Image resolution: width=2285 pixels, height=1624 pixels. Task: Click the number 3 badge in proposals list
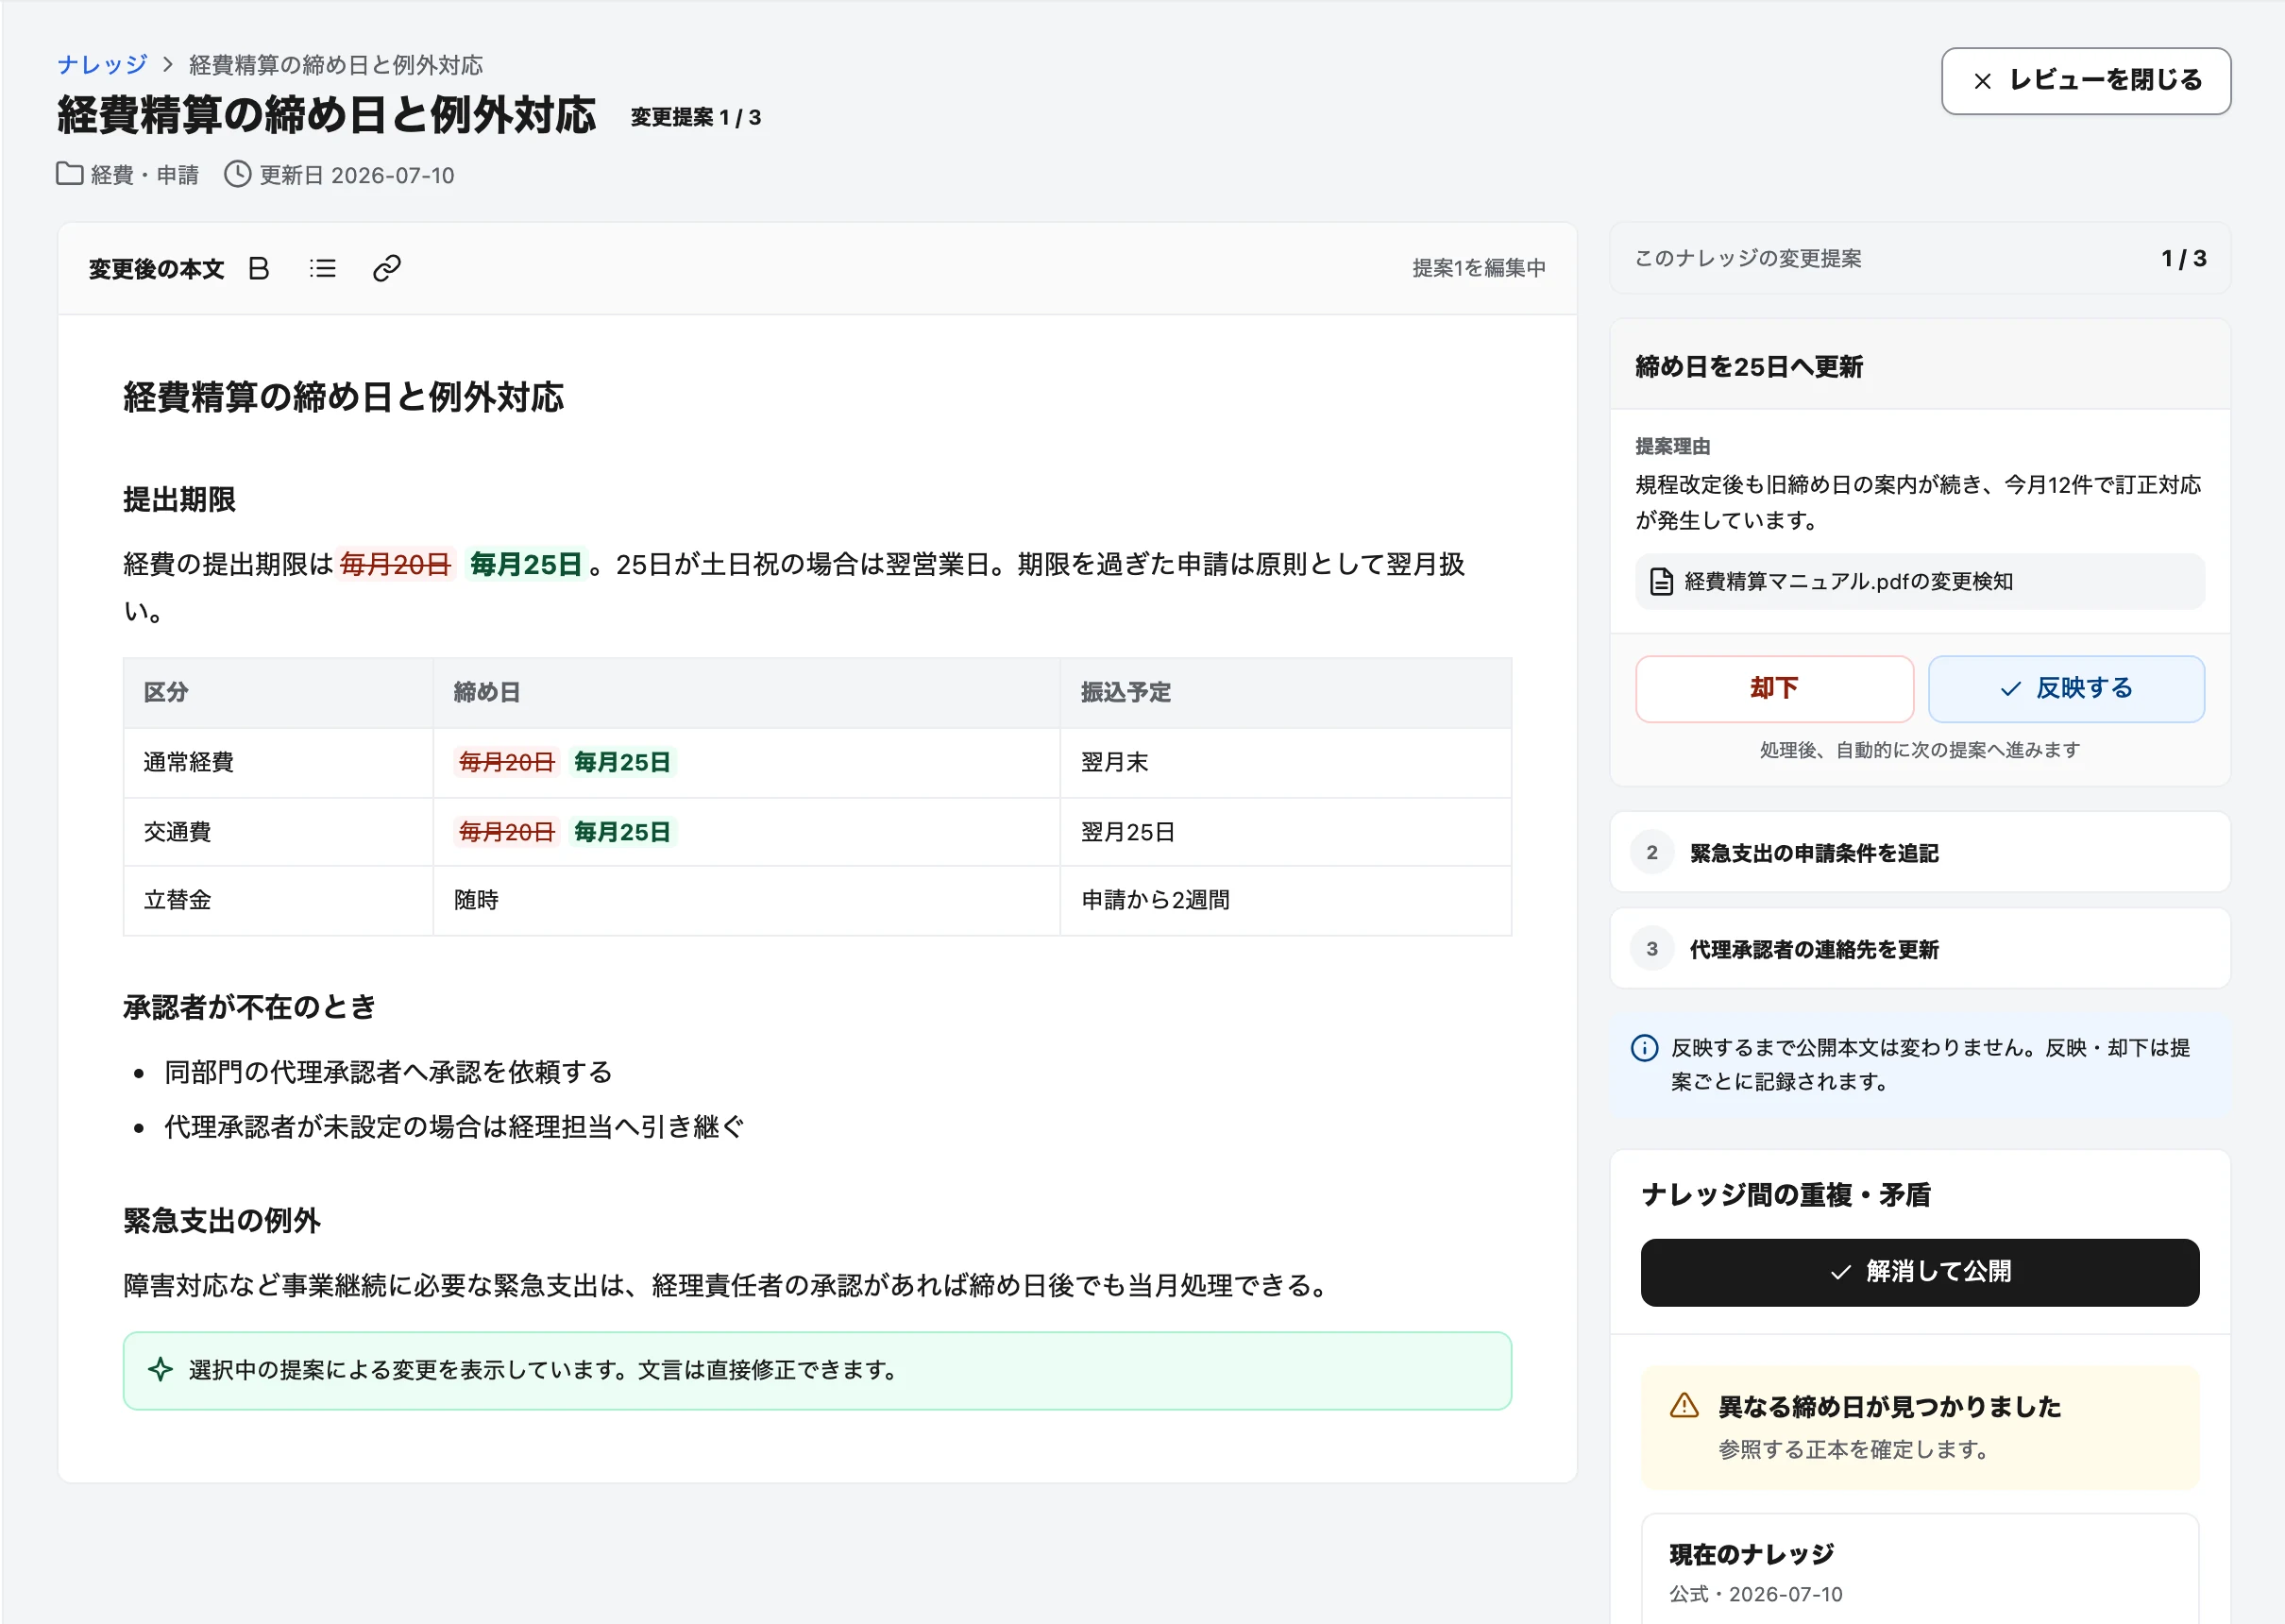coord(1652,949)
